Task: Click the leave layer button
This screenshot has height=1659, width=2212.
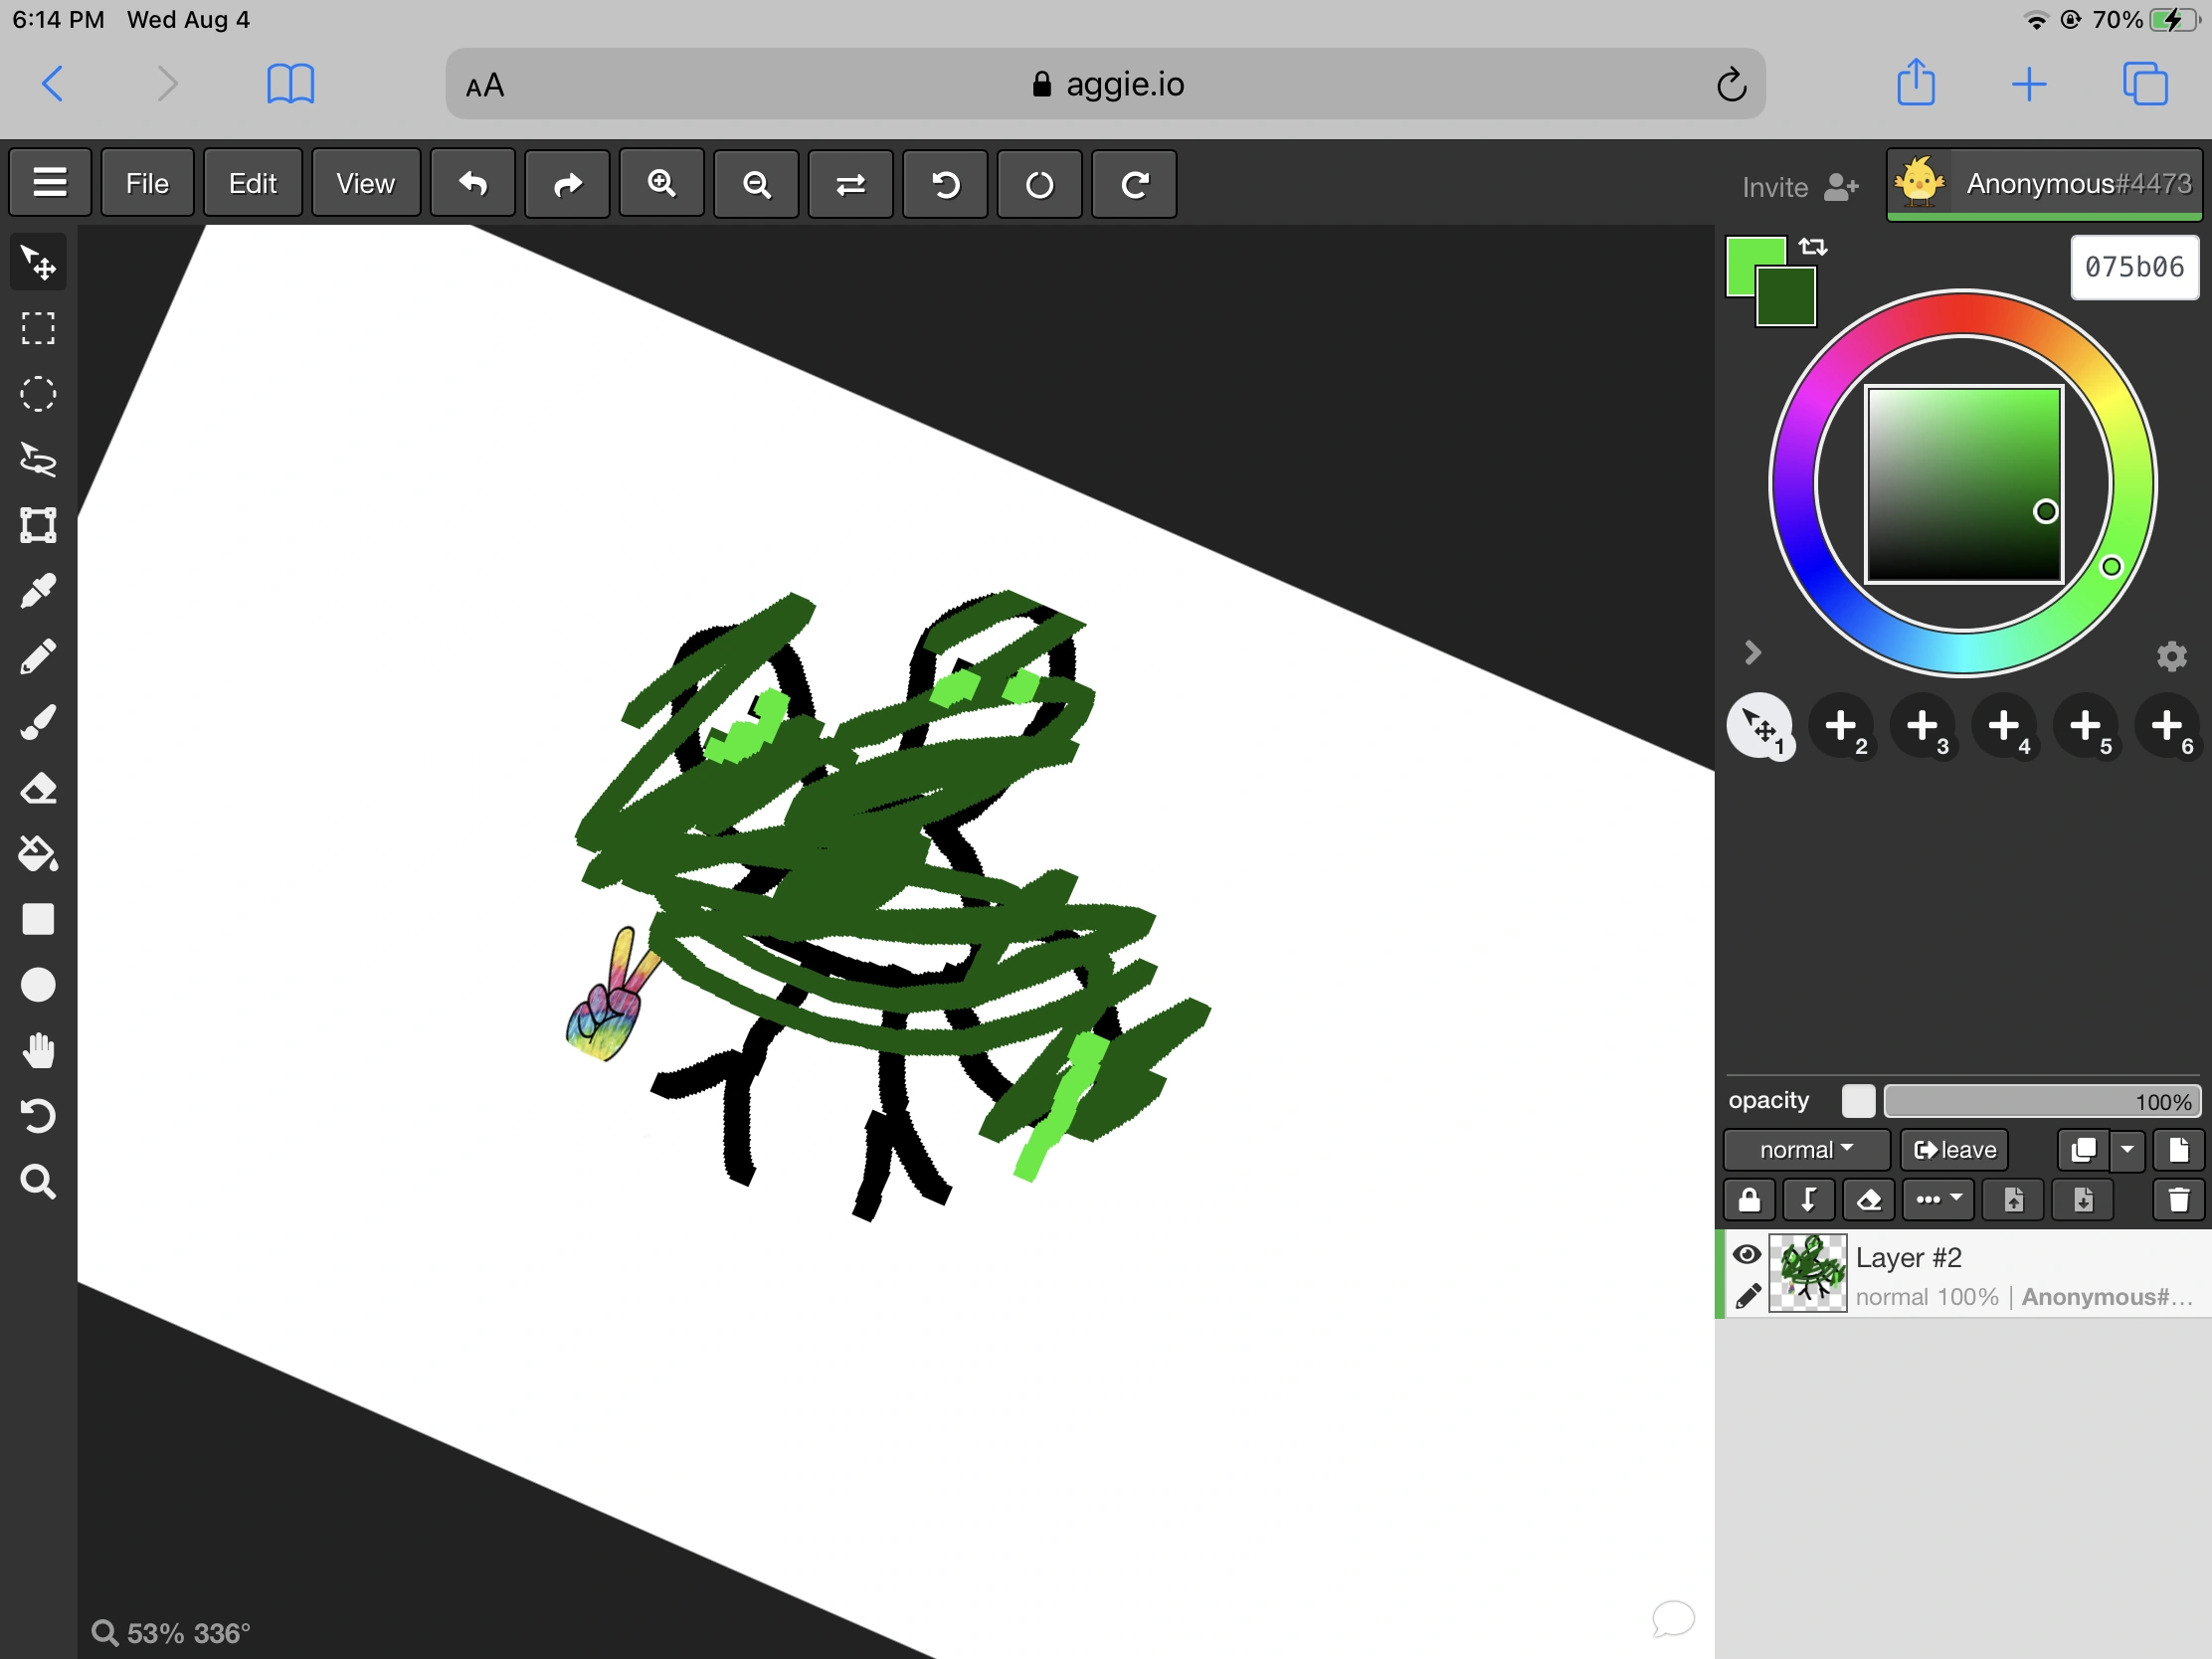Action: tap(1954, 1150)
